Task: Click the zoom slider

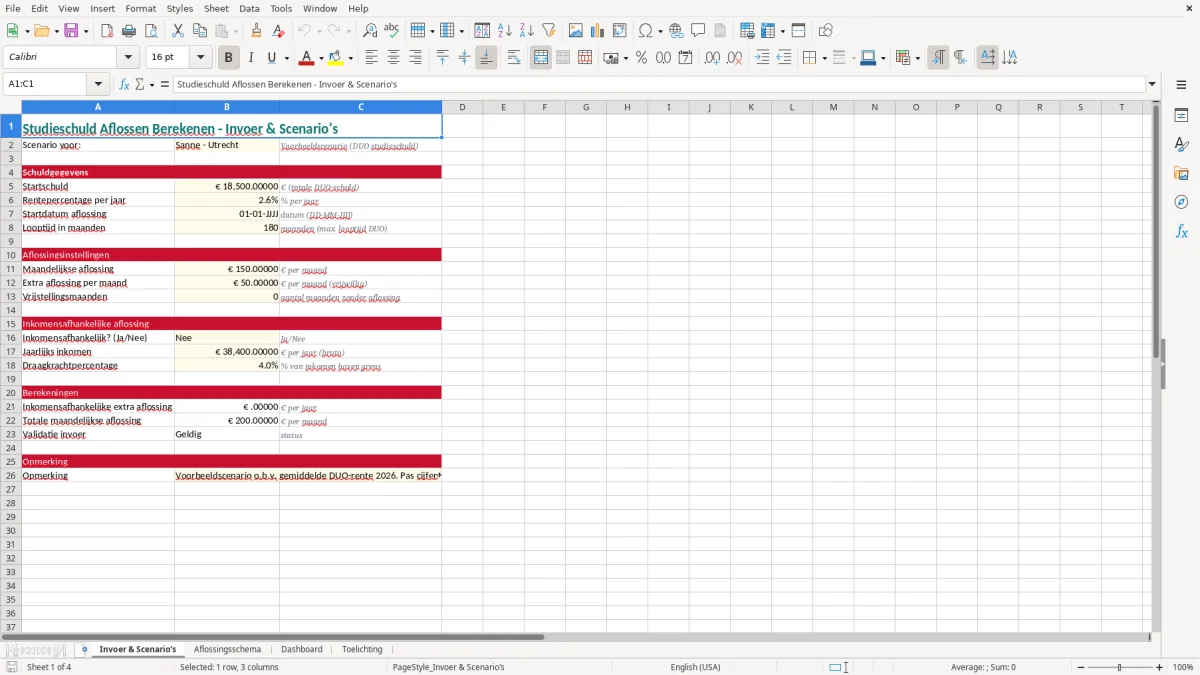Action: click(1119, 667)
